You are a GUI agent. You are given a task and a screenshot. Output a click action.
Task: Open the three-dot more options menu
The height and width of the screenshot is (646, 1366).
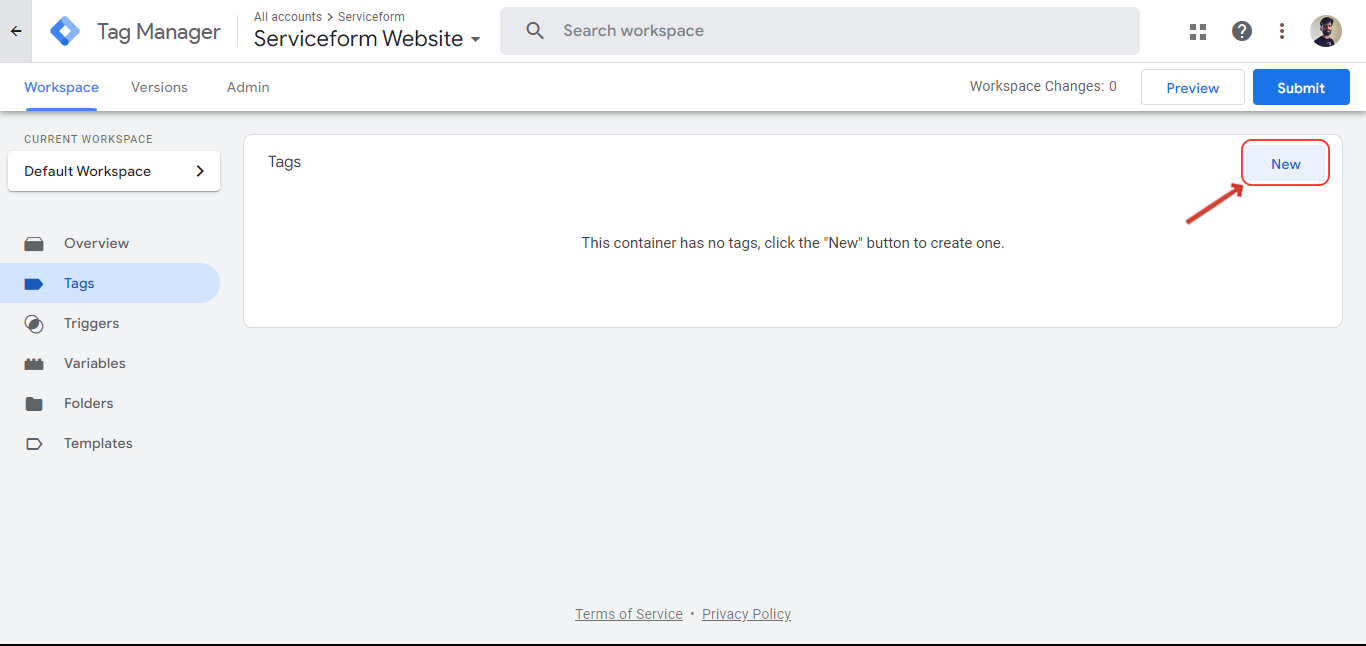point(1282,31)
